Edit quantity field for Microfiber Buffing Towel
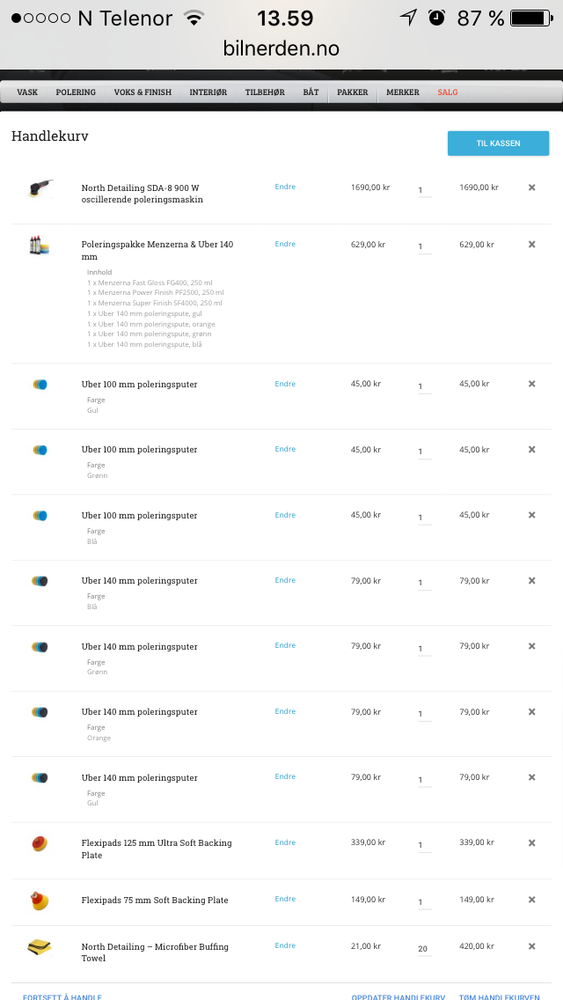Viewport: 563px width, 1000px height. coord(424,949)
